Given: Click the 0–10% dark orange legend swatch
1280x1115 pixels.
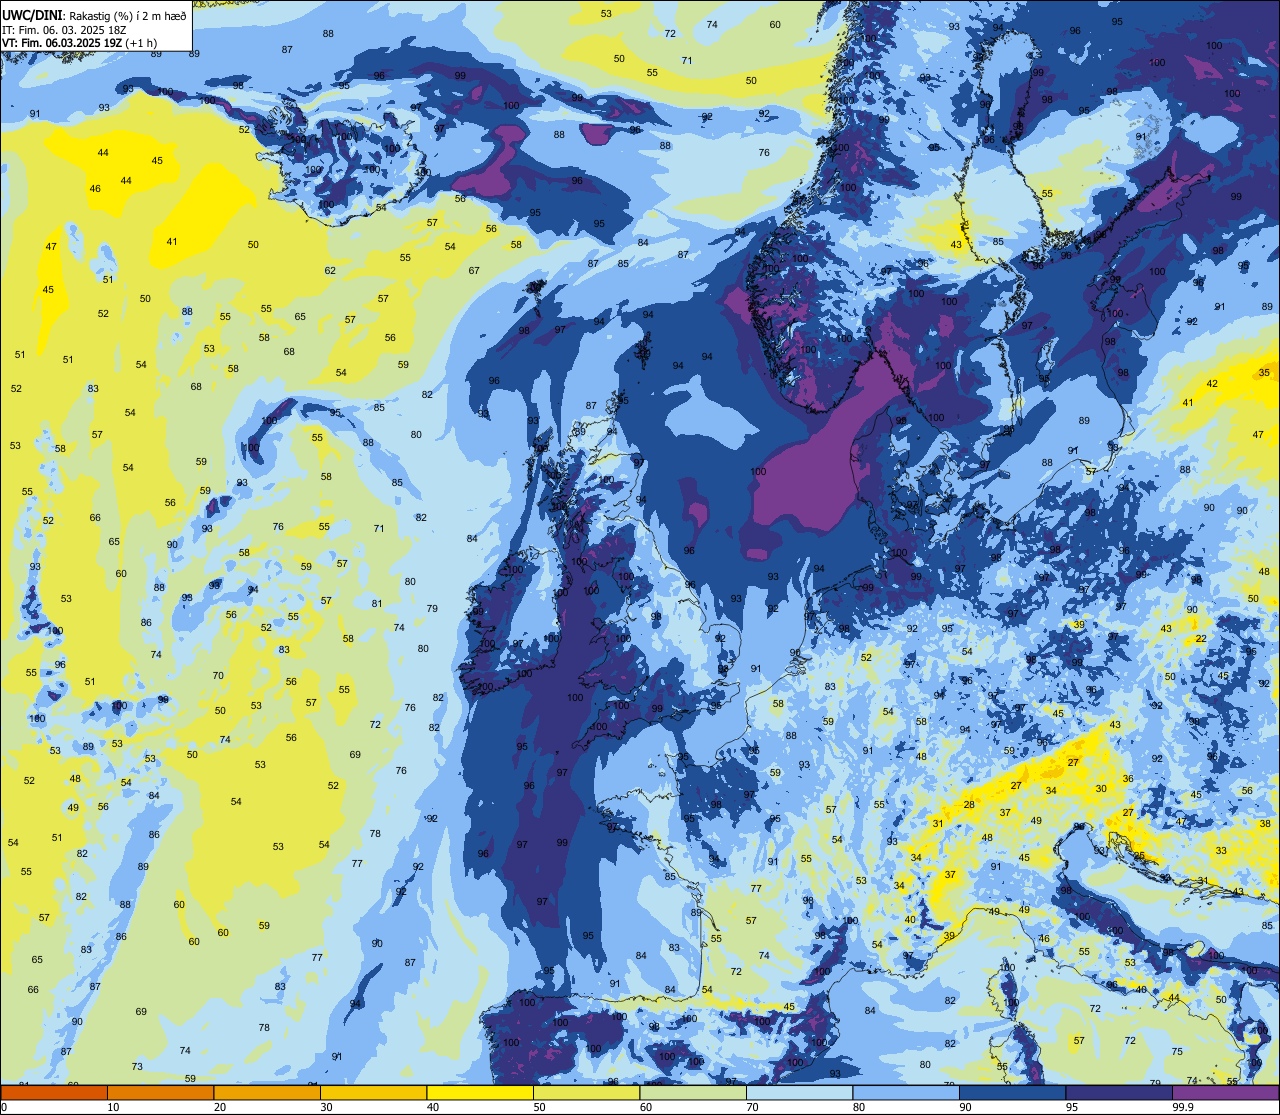Looking at the screenshot, I should click(x=54, y=1093).
